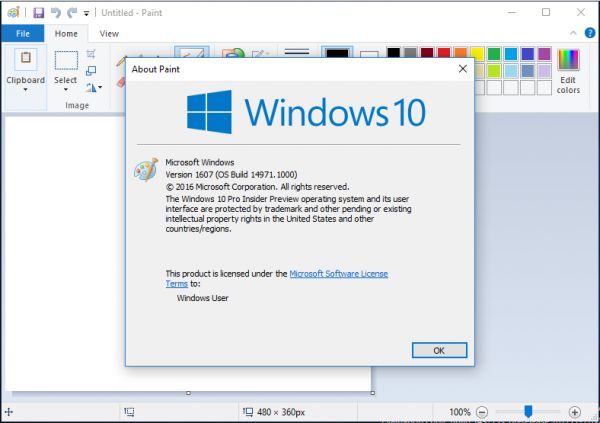Click the Shapes gallery icon
The height and width of the screenshot is (423, 600).
(233, 53)
